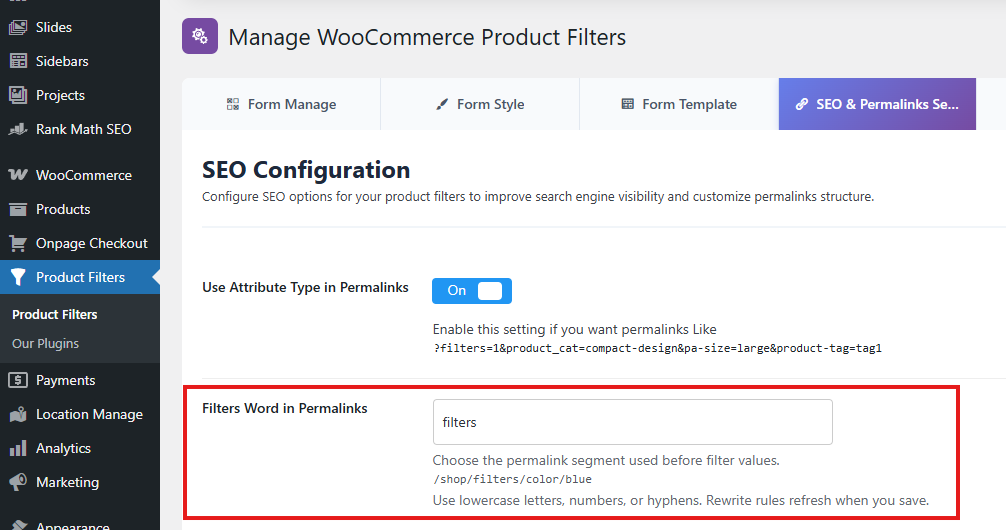Click the Form Manage grid icon
1006x530 pixels.
click(233, 104)
